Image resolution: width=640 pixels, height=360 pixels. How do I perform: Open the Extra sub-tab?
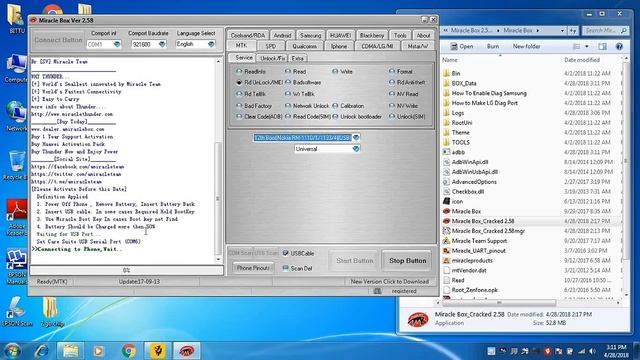pyautogui.click(x=298, y=58)
